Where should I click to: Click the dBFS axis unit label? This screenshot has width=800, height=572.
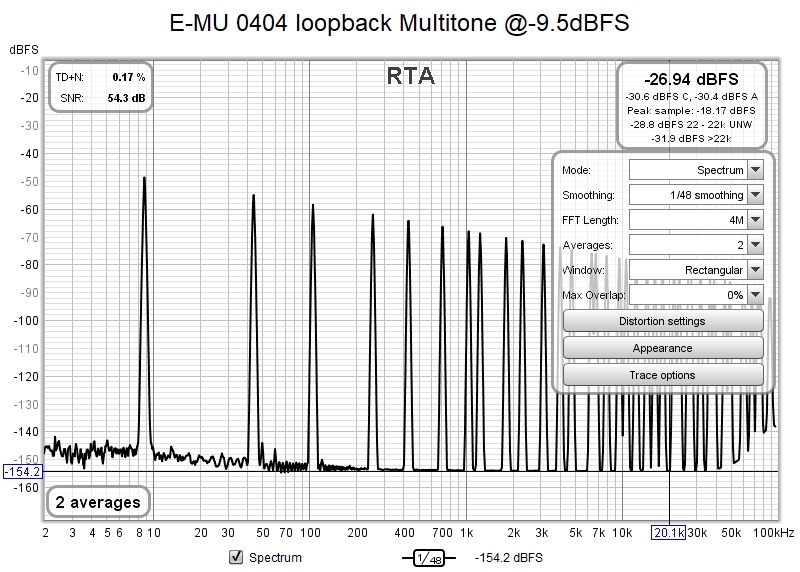[24, 49]
